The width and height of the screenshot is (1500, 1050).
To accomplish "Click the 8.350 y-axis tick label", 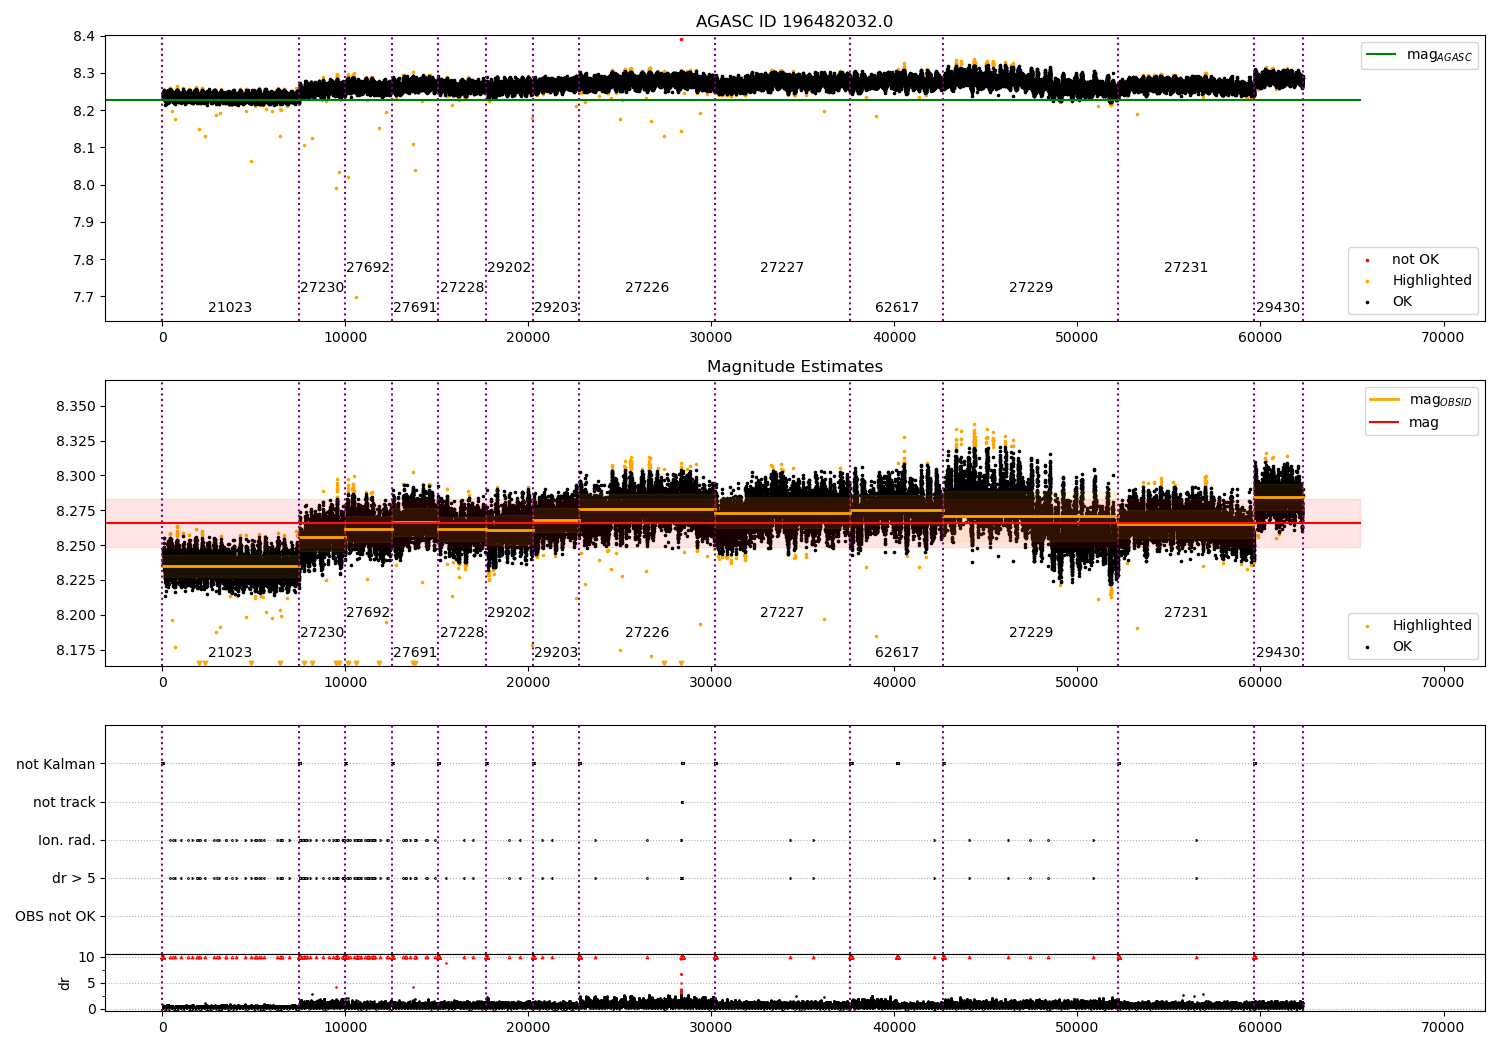I will coord(76,407).
